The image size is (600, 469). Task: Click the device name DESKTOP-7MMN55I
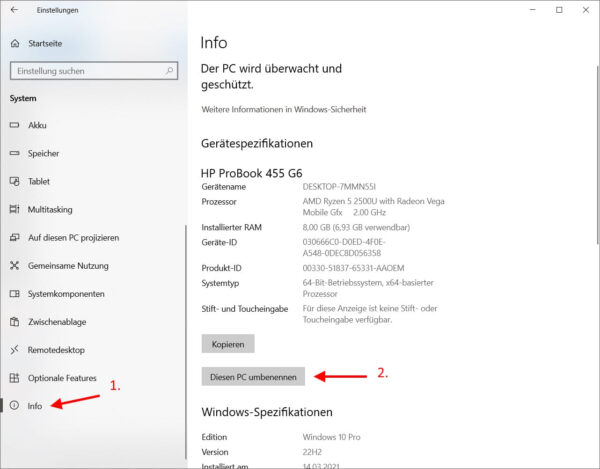click(339, 187)
